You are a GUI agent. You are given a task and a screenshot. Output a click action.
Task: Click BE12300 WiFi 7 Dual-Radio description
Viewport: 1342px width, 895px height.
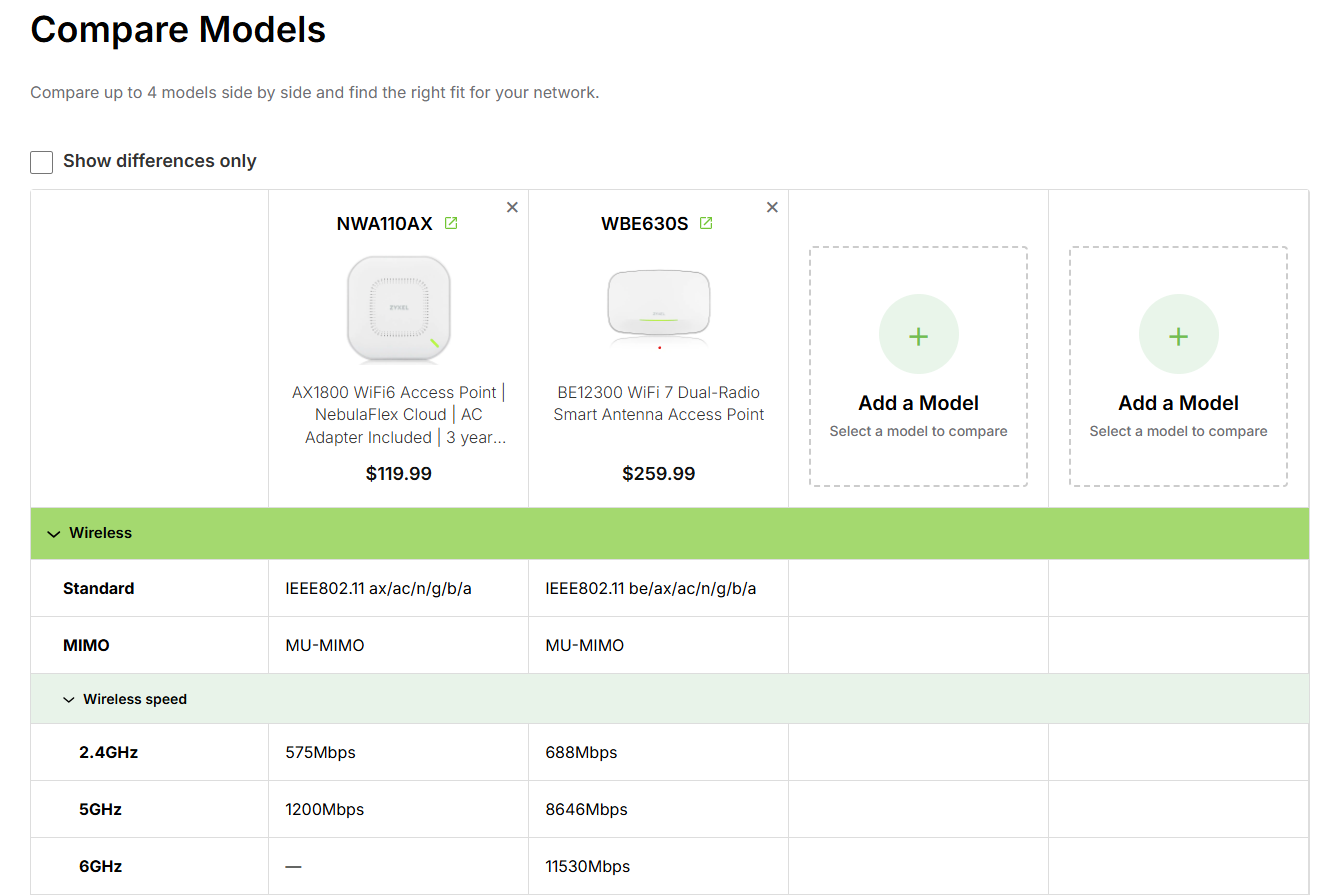click(659, 404)
